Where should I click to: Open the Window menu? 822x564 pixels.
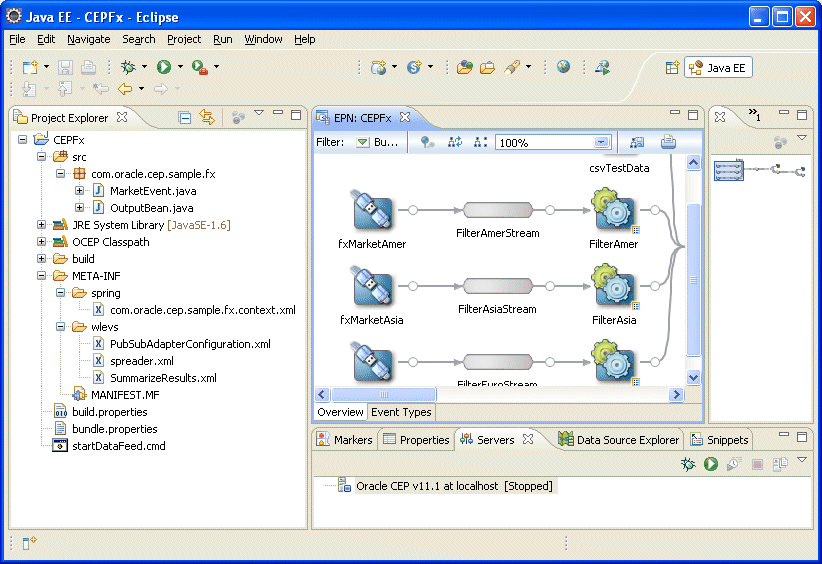263,39
